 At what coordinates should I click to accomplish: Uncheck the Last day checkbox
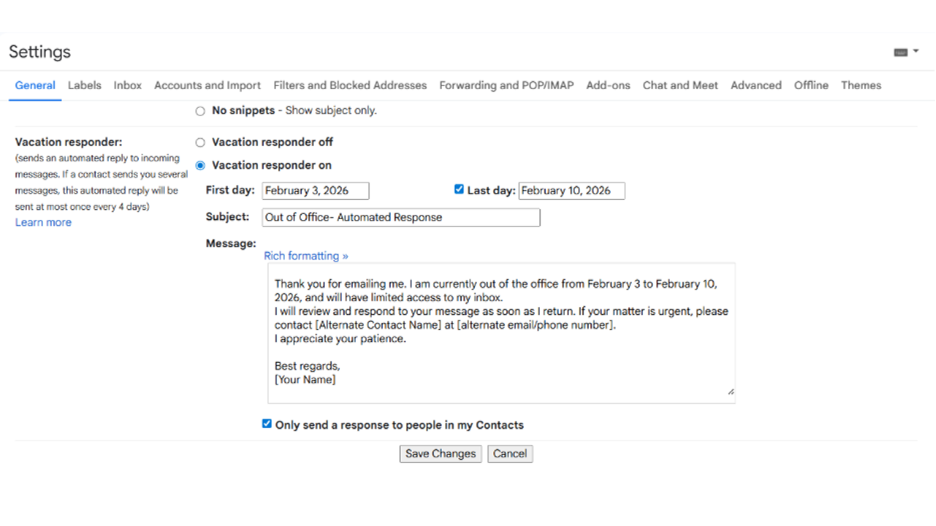tap(459, 189)
